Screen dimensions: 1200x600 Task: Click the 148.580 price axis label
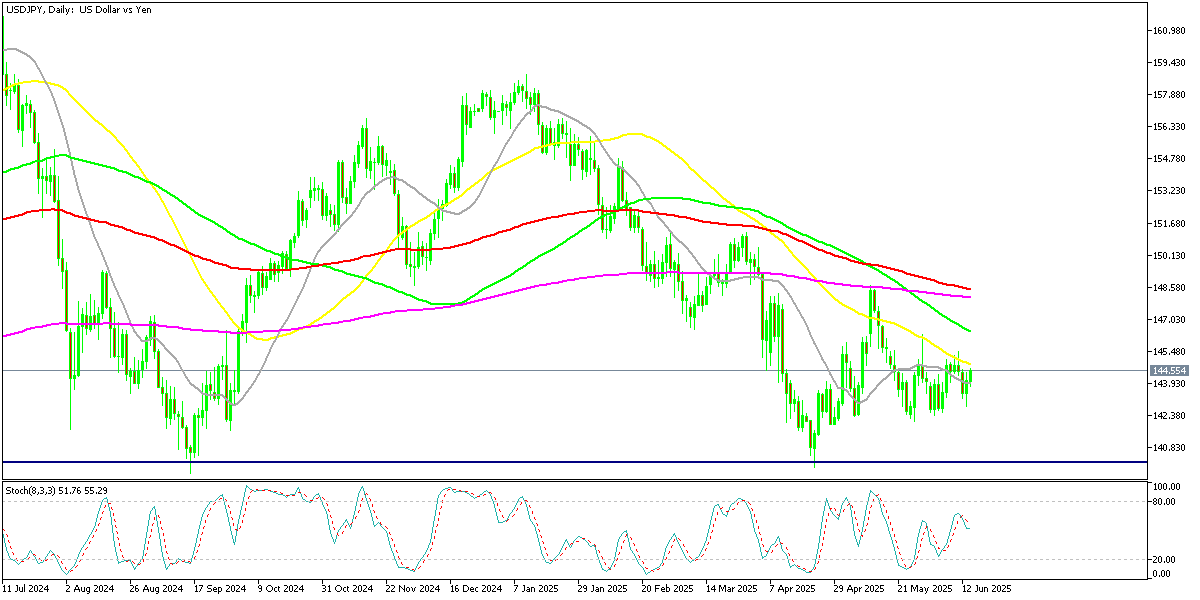tap(1168, 288)
